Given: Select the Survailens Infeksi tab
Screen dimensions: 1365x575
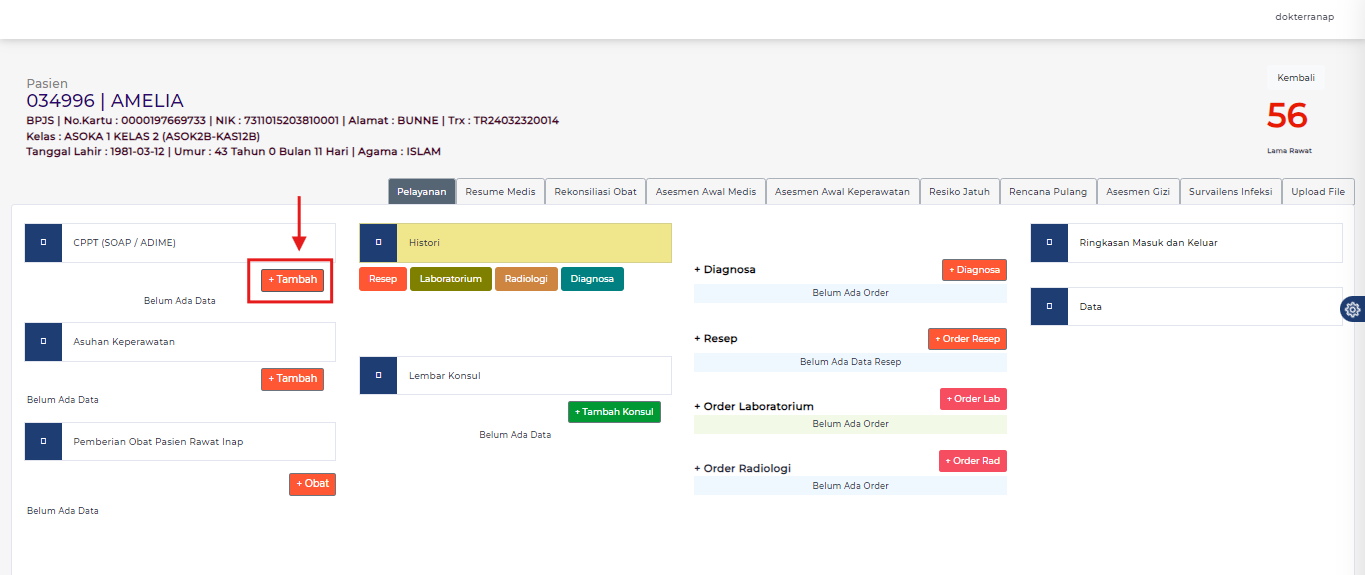Looking at the screenshot, I should point(1230,192).
